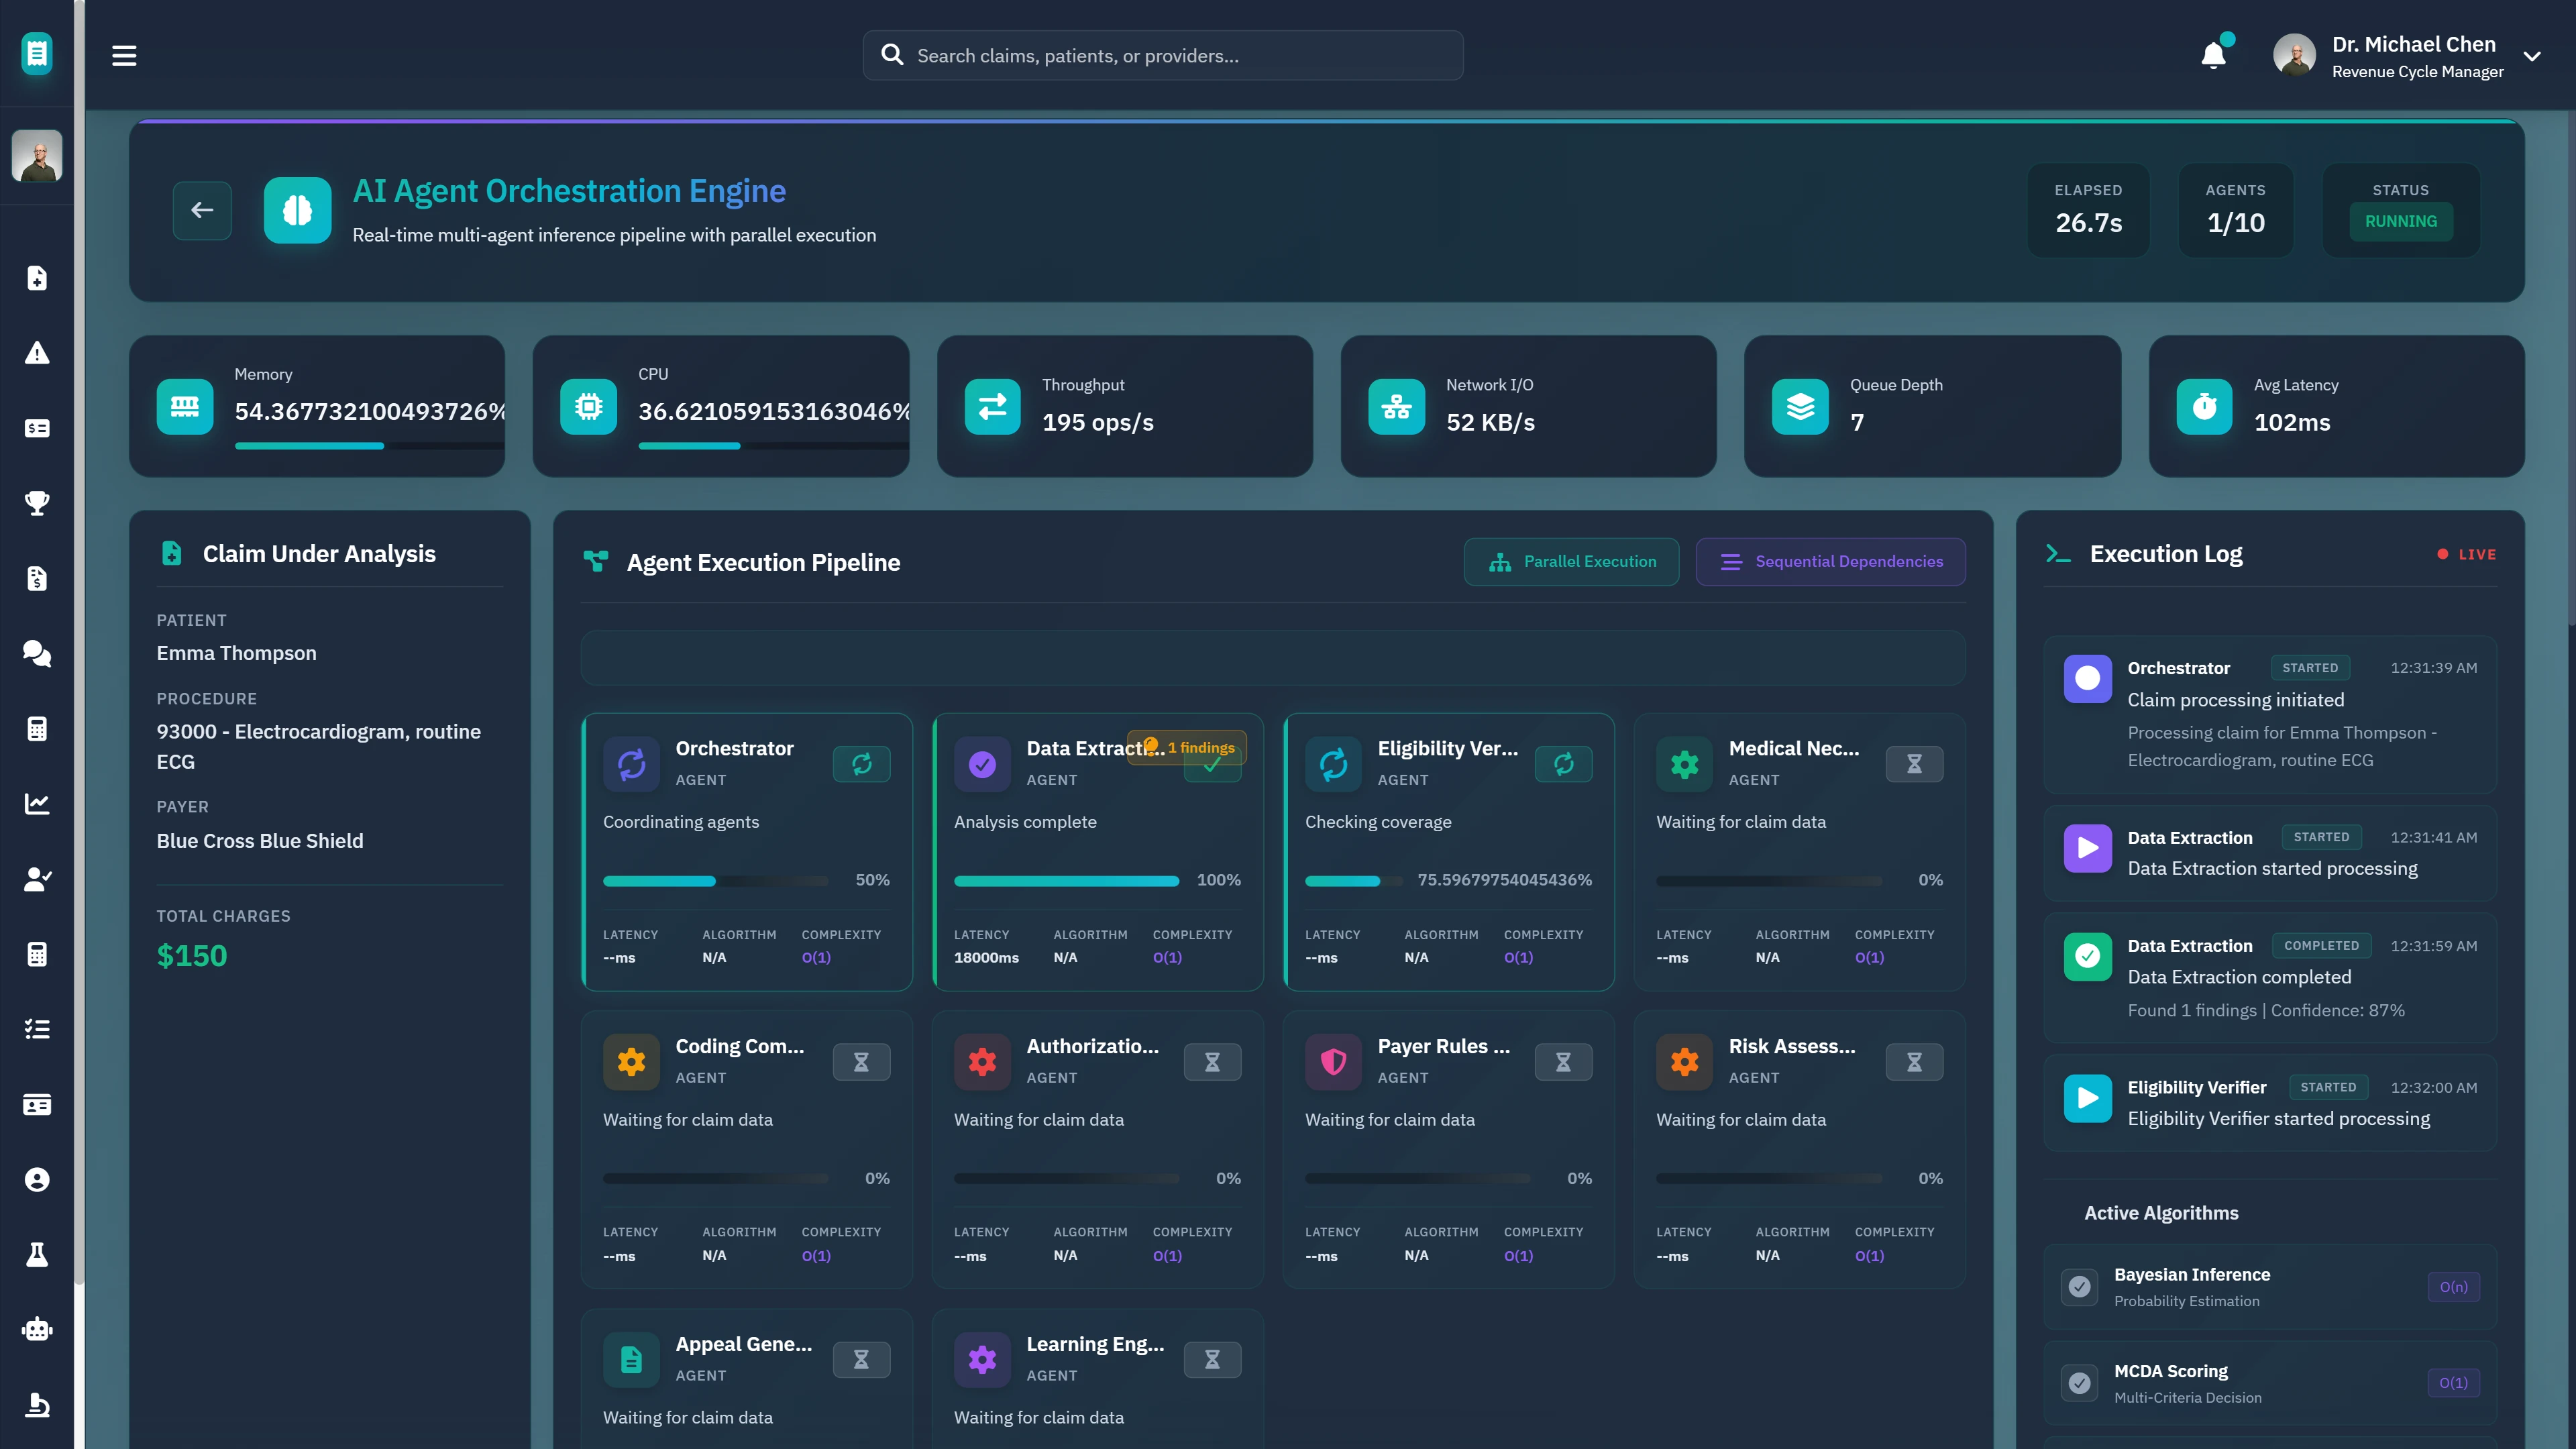Click the refresh icon on the Orchestrator agent card
The width and height of the screenshot is (2576, 1449).
(x=861, y=764)
